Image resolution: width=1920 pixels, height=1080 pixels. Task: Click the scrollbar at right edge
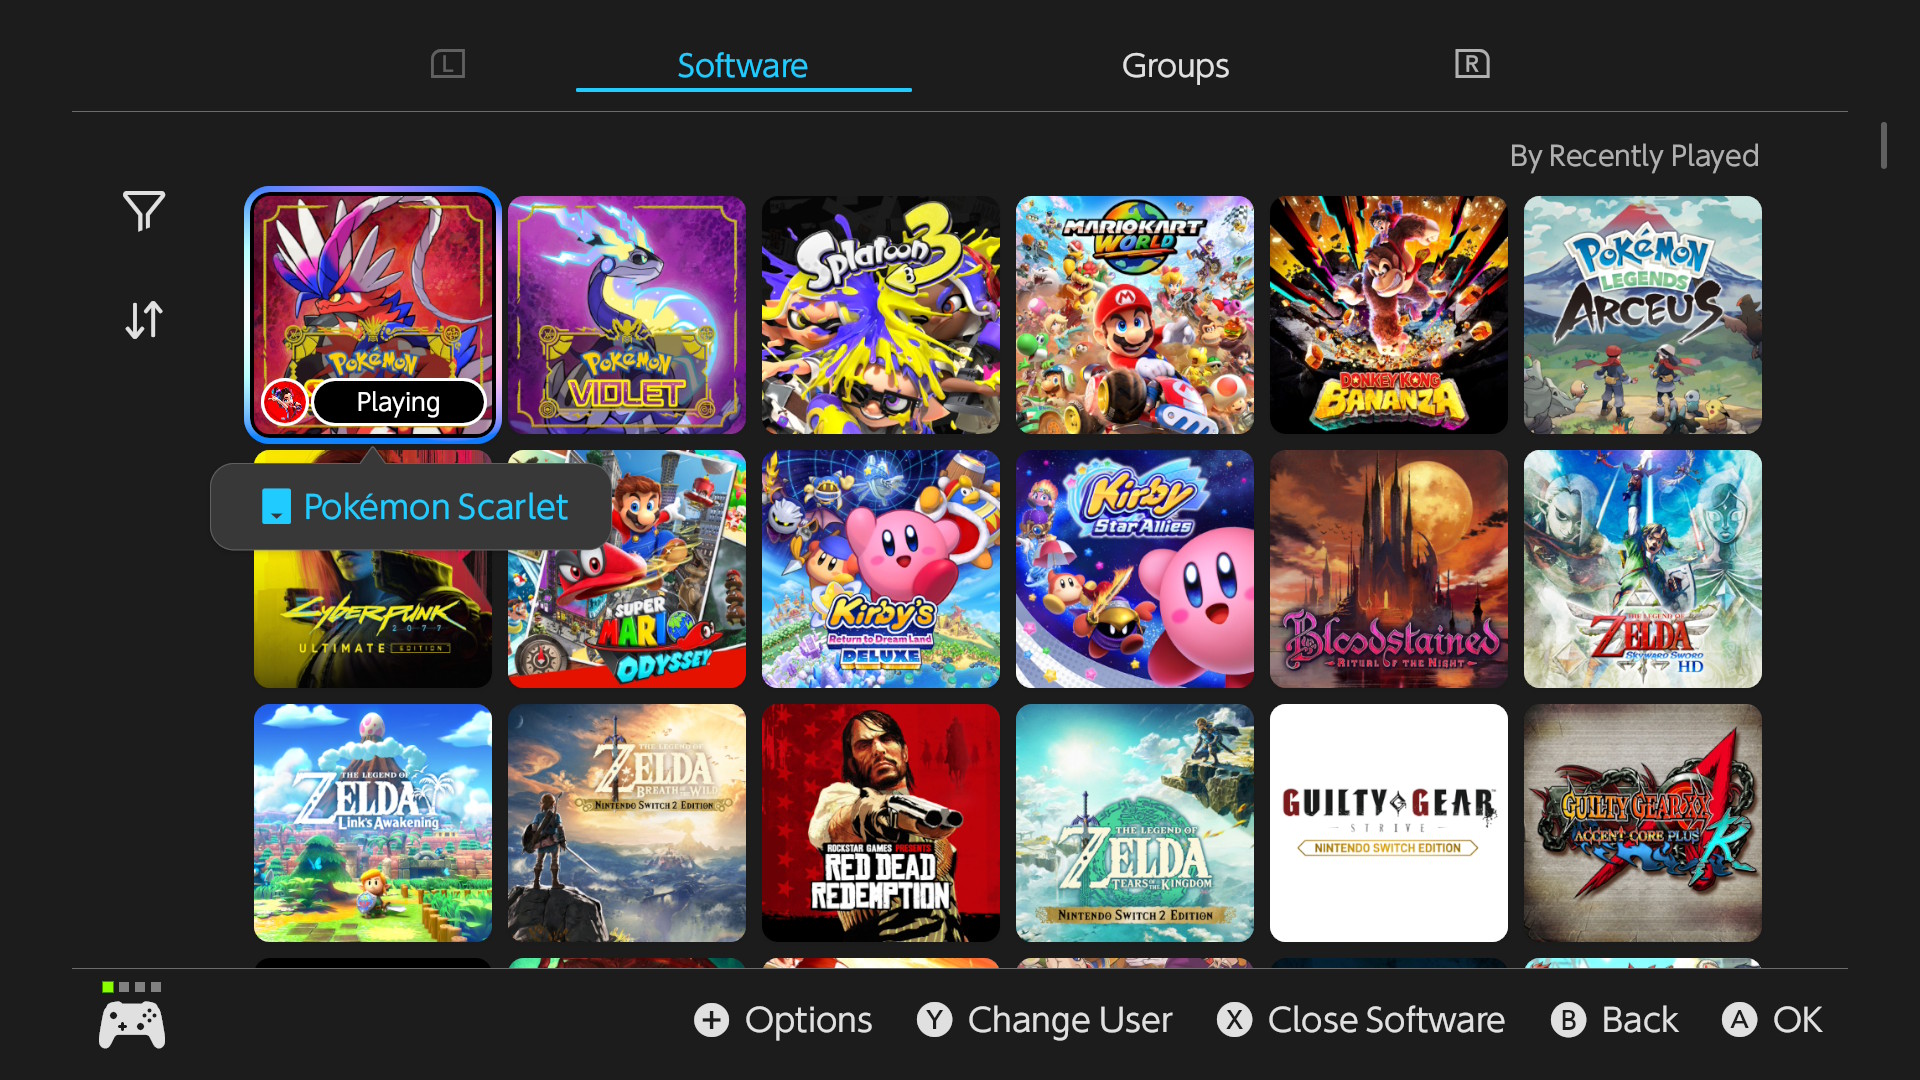point(1884,146)
